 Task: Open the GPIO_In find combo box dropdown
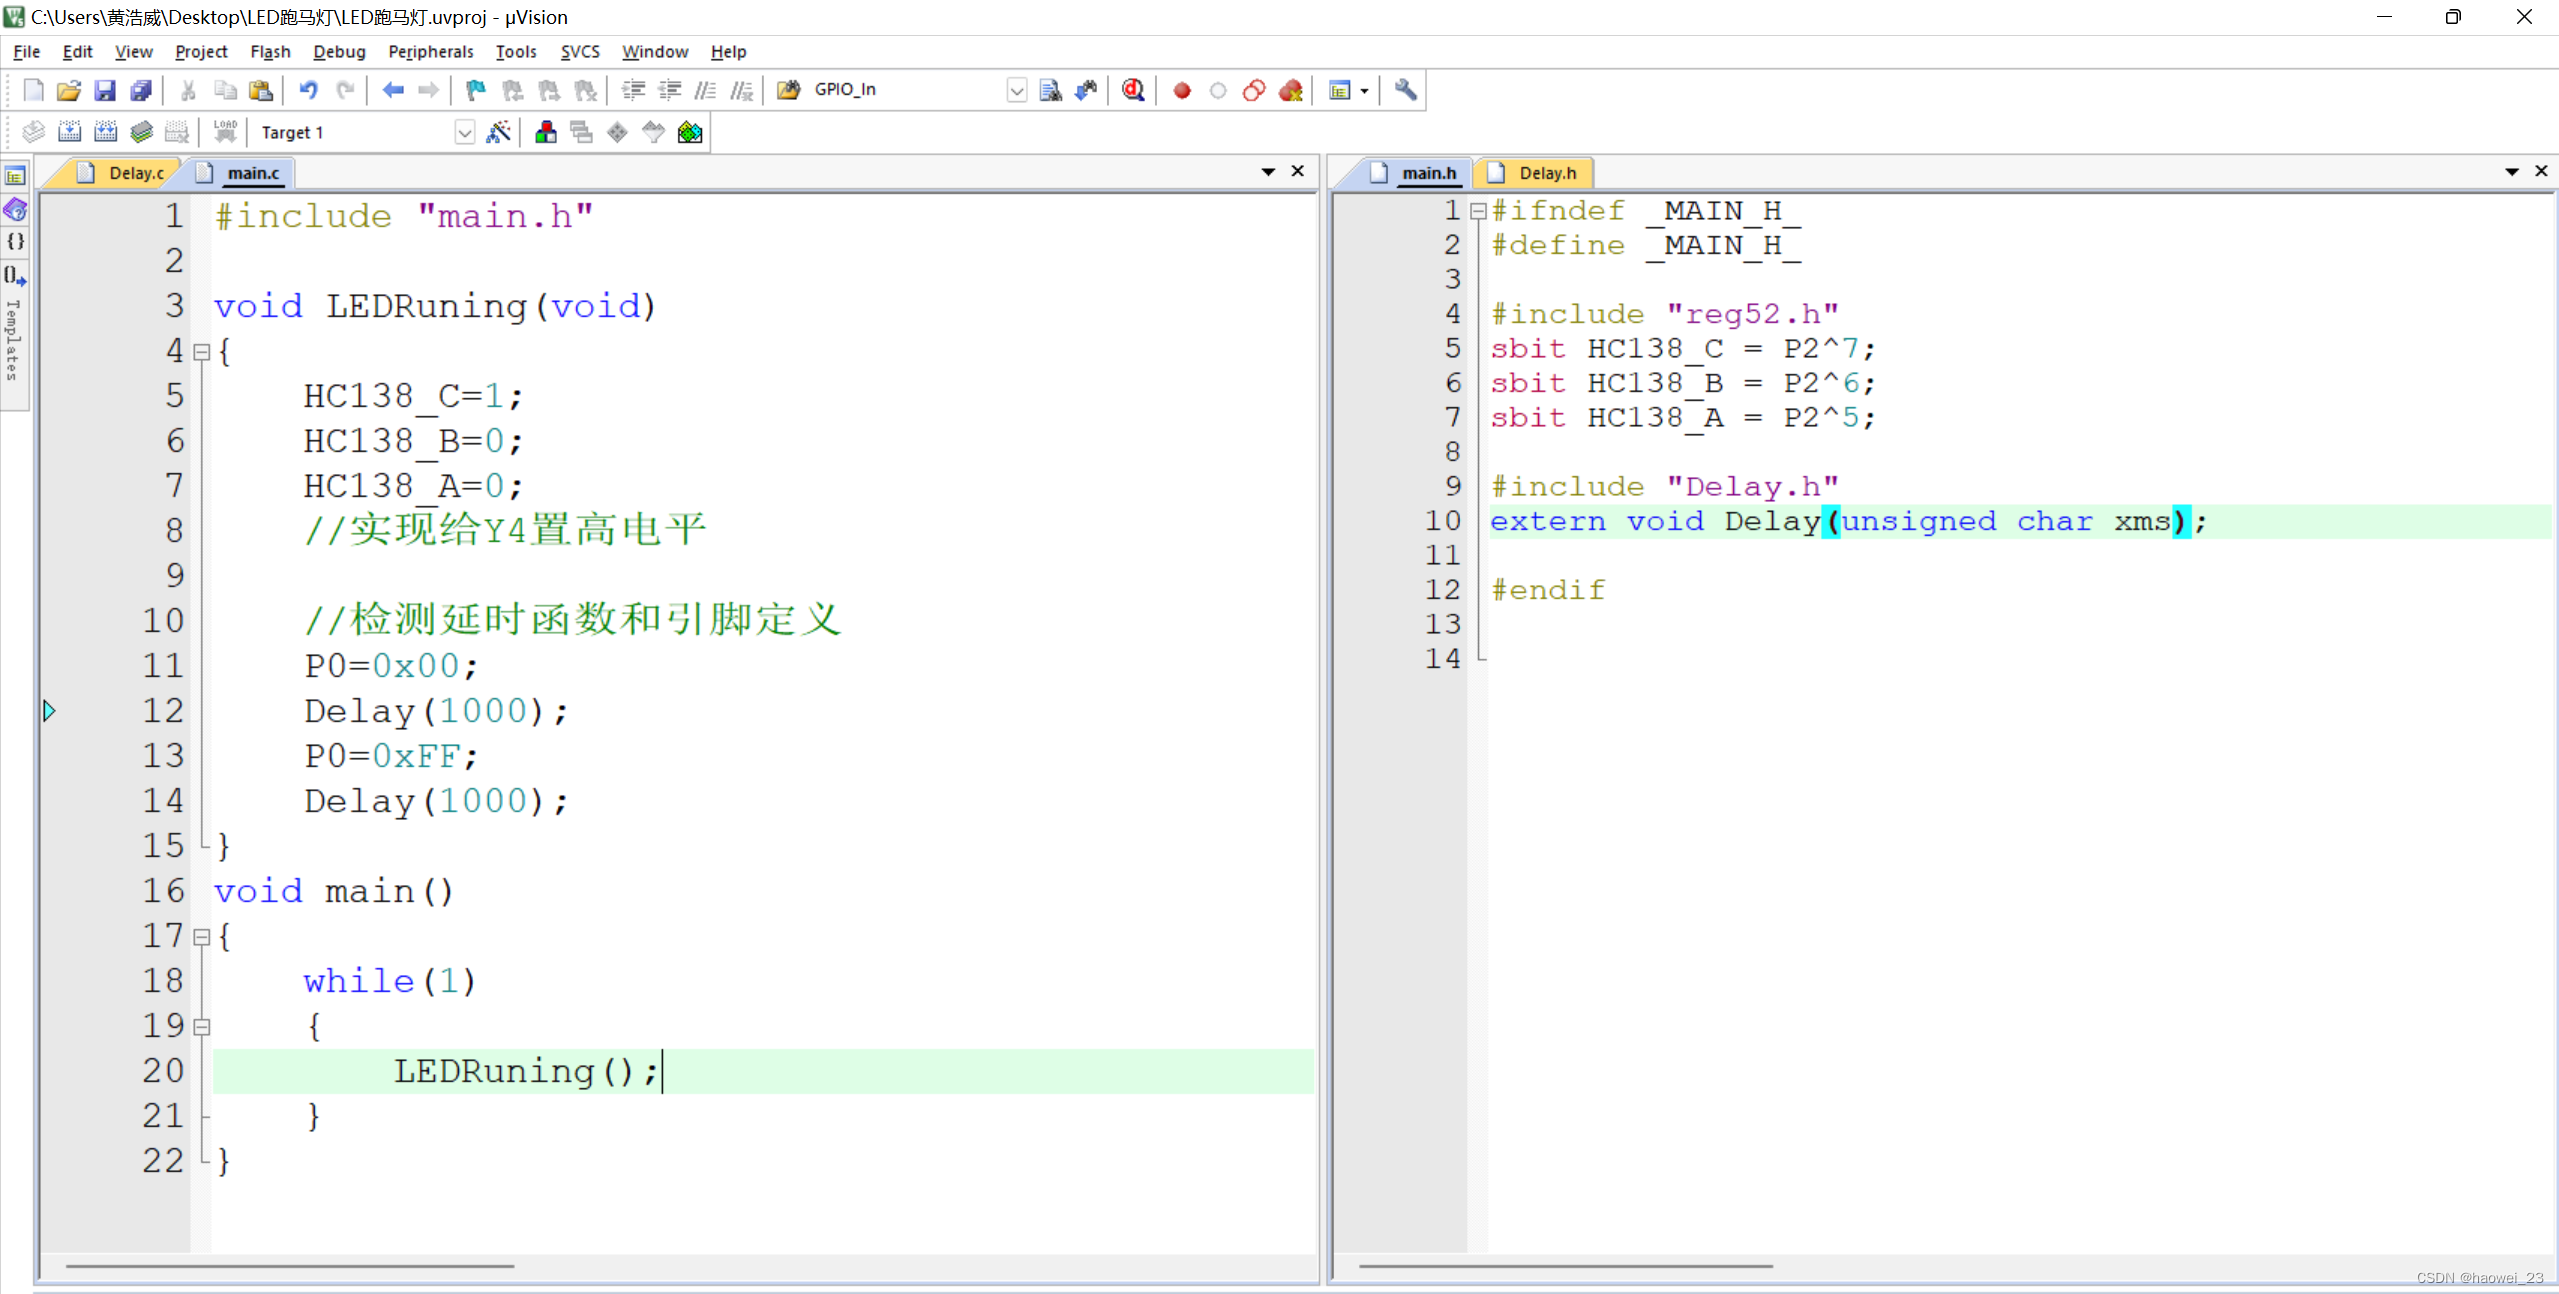(1016, 90)
